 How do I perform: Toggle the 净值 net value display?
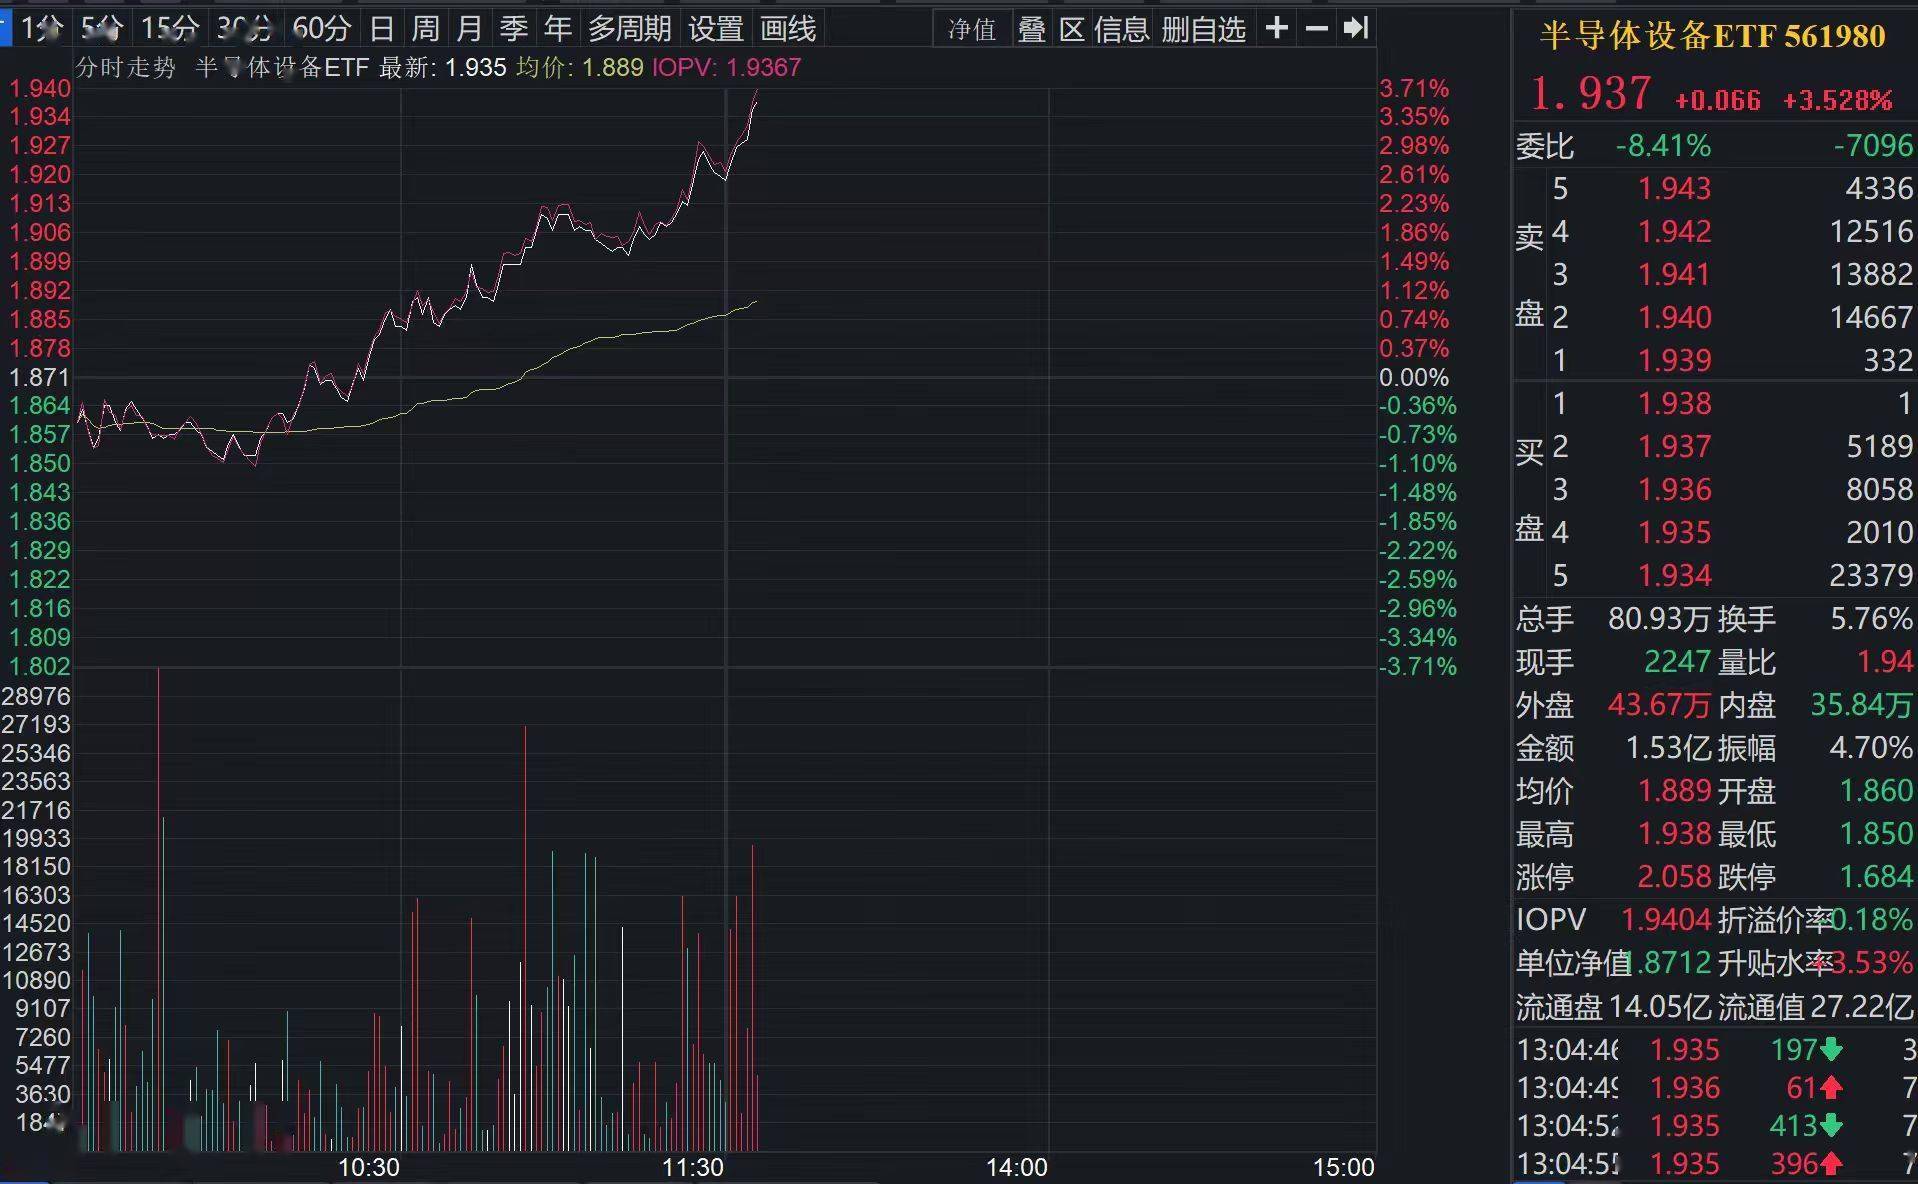971,29
